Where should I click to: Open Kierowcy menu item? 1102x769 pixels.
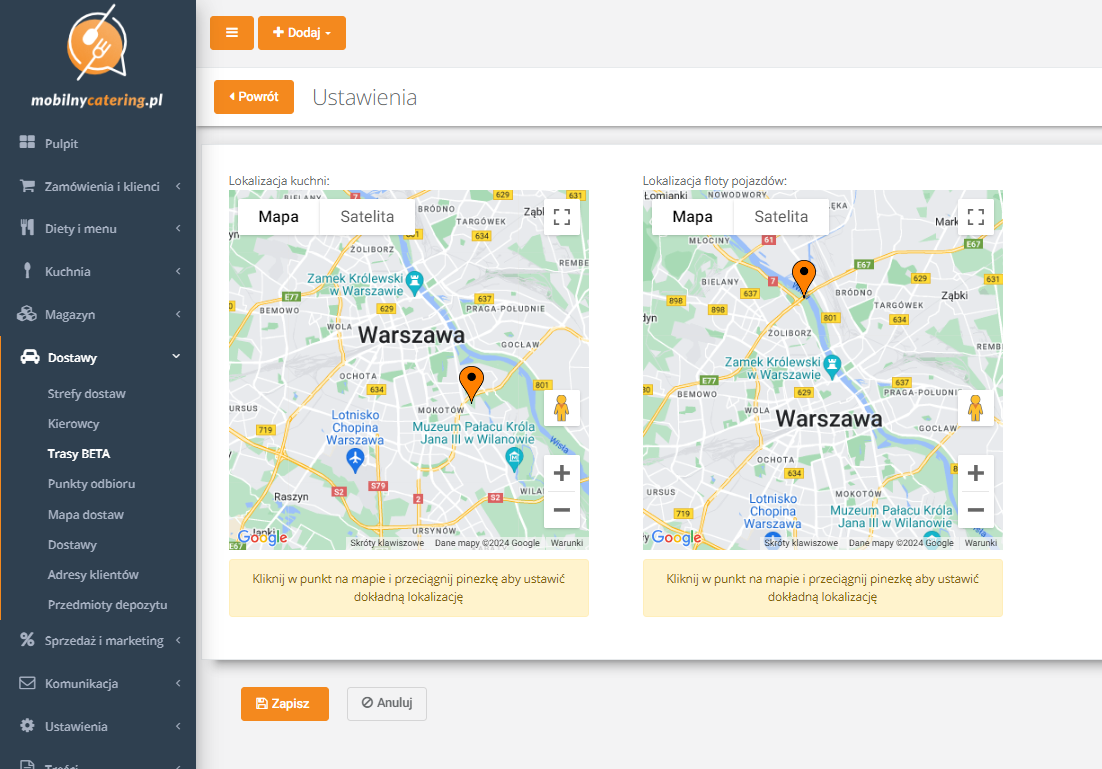(x=73, y=424)
